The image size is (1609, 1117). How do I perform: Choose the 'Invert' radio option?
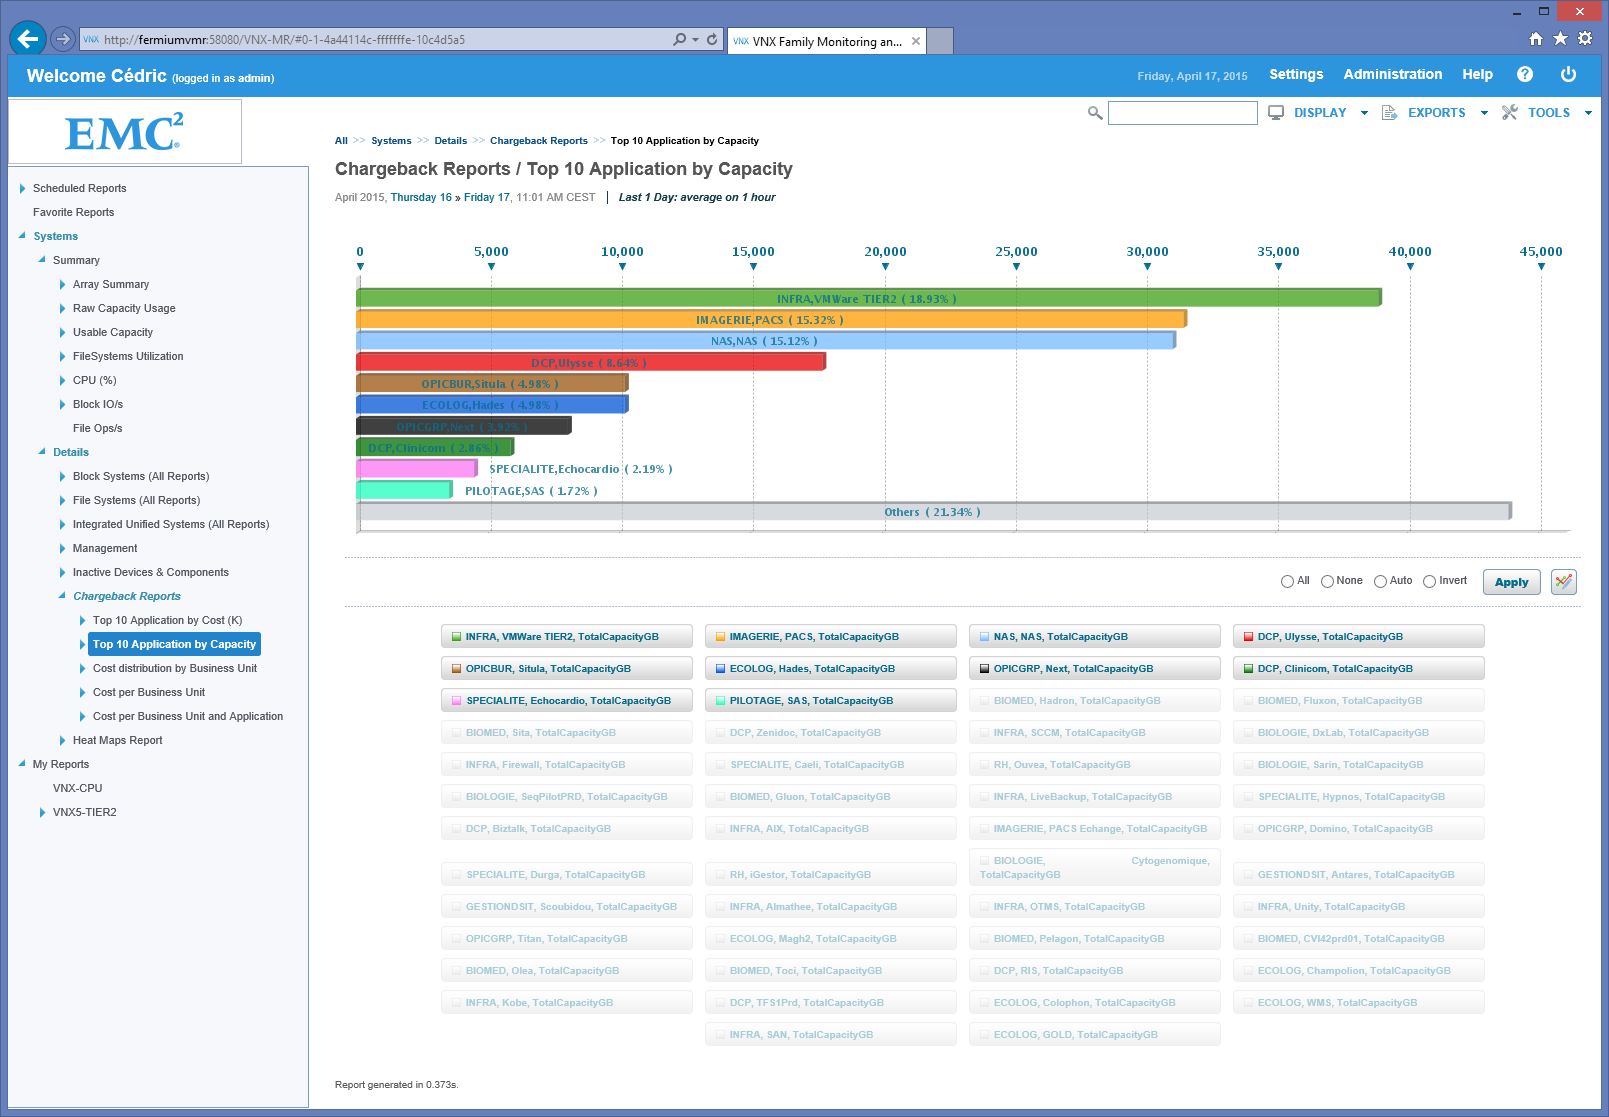1429,581
